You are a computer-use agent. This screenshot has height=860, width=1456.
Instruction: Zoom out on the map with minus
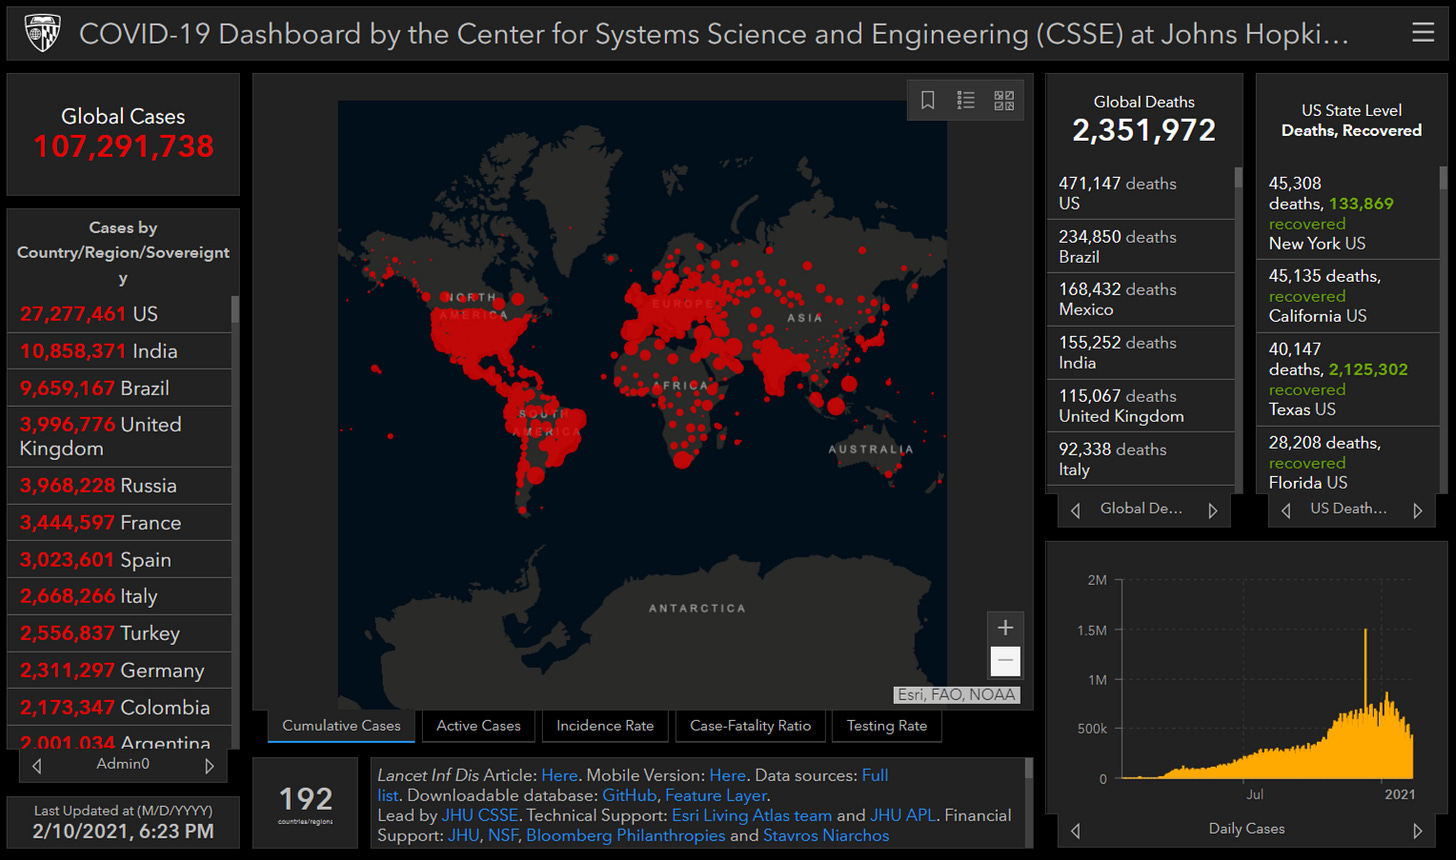pyautogui.click(x=1005, y=661)
